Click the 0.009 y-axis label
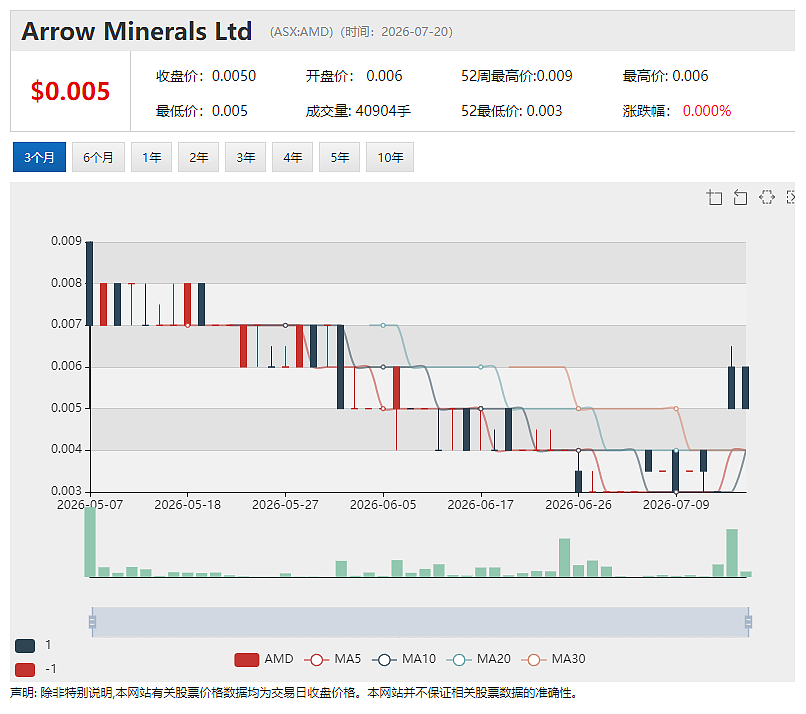Image resolution: width=806 pixels, height=714 pixels. coord(66,241)
